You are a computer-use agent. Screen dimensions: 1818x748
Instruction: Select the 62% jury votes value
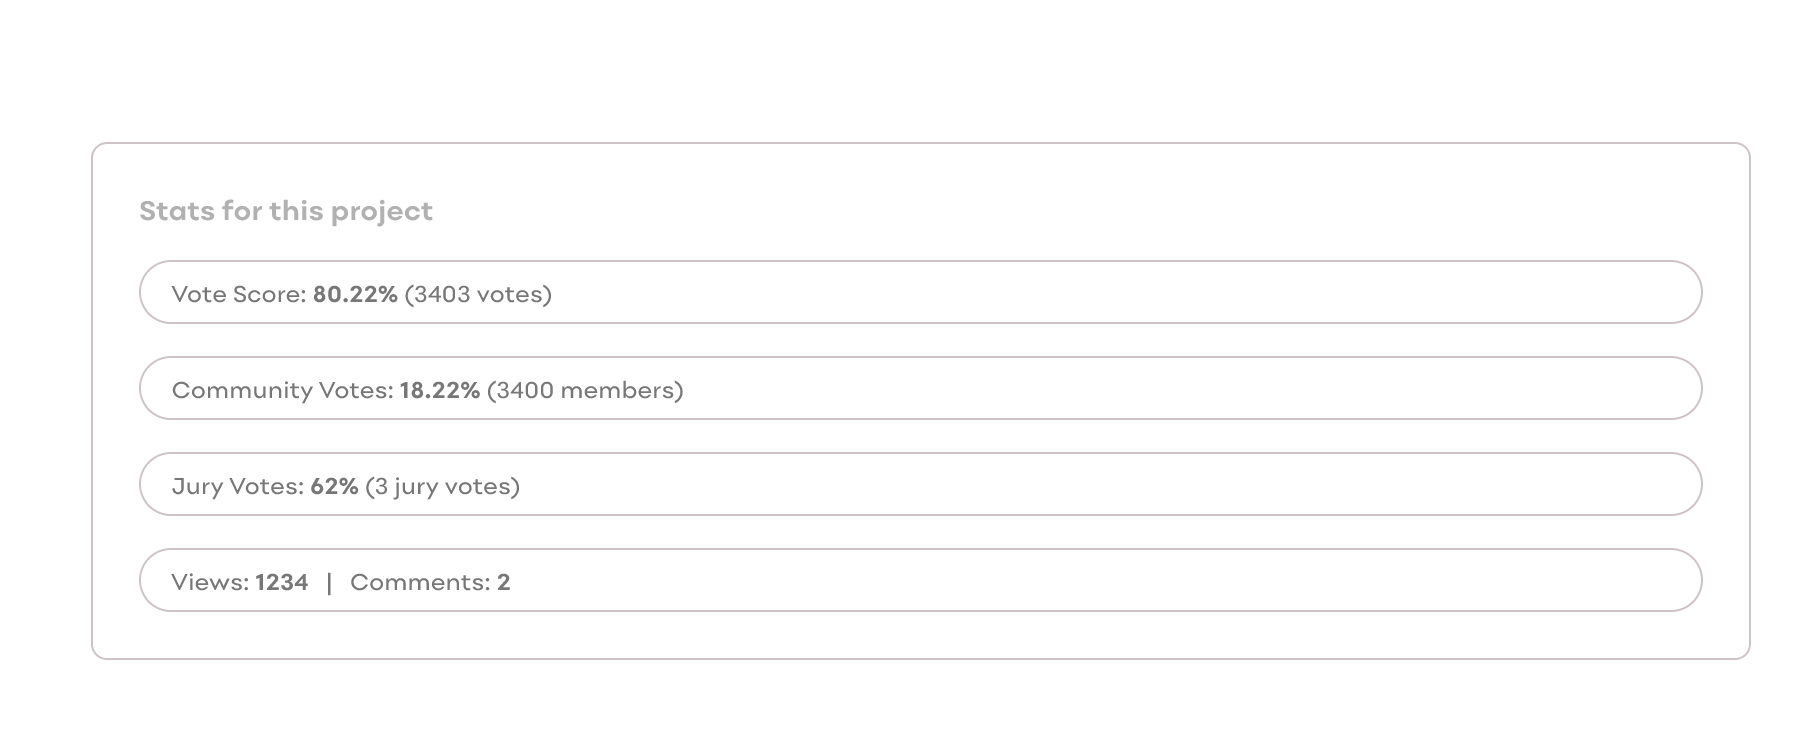[334, 486]
